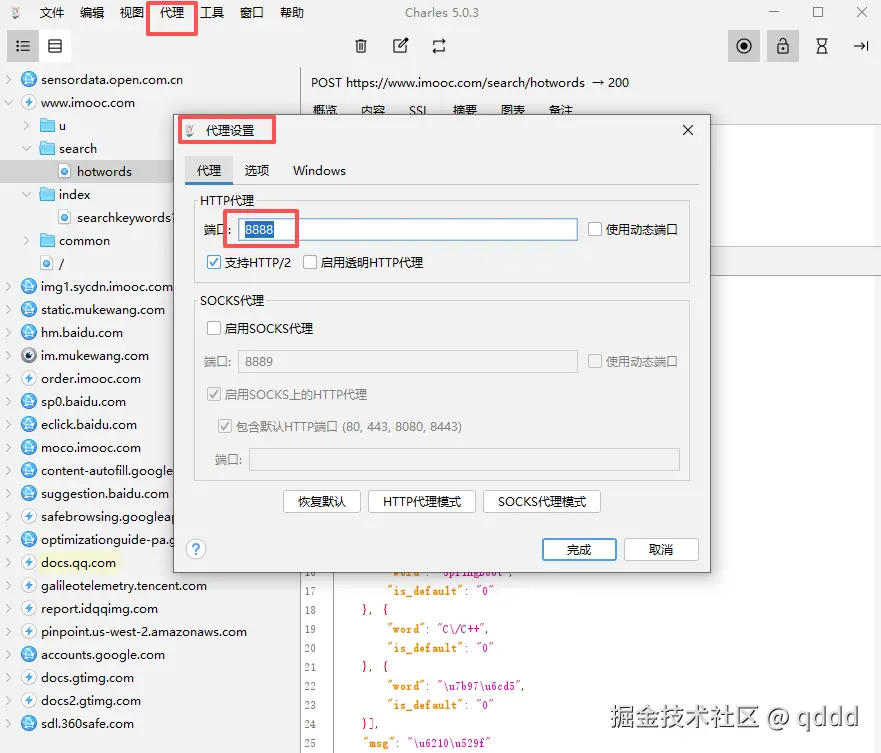This screenshot has width=881, height=753.
Task: Expand the common folder
Action: [26, 241]
